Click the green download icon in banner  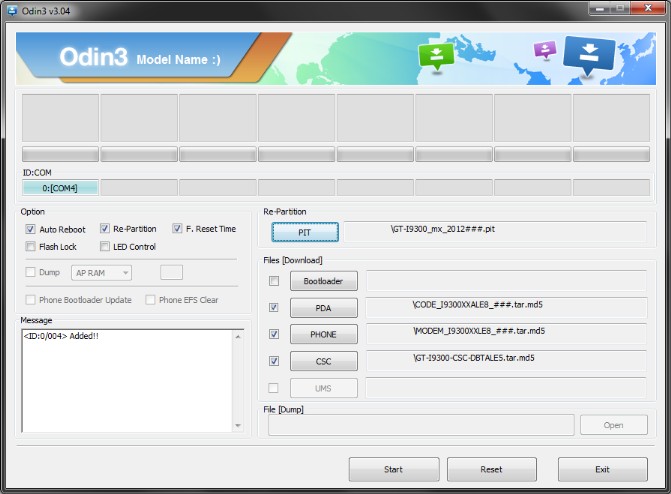[x=436, y=56]
